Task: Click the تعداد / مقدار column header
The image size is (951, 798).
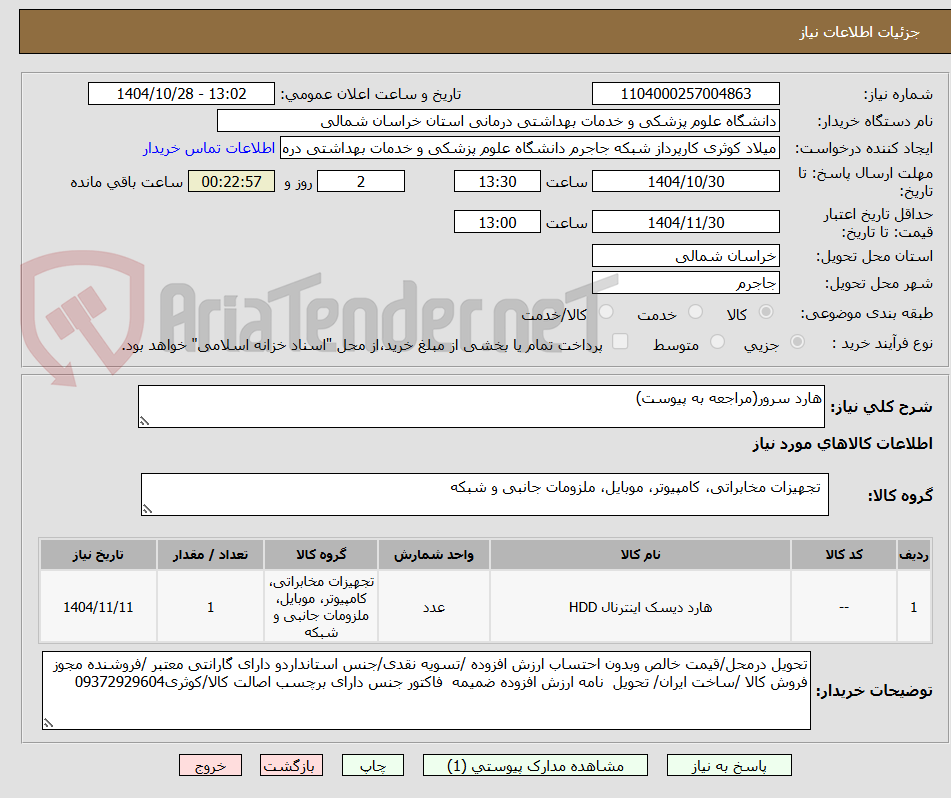Action: 210,555
